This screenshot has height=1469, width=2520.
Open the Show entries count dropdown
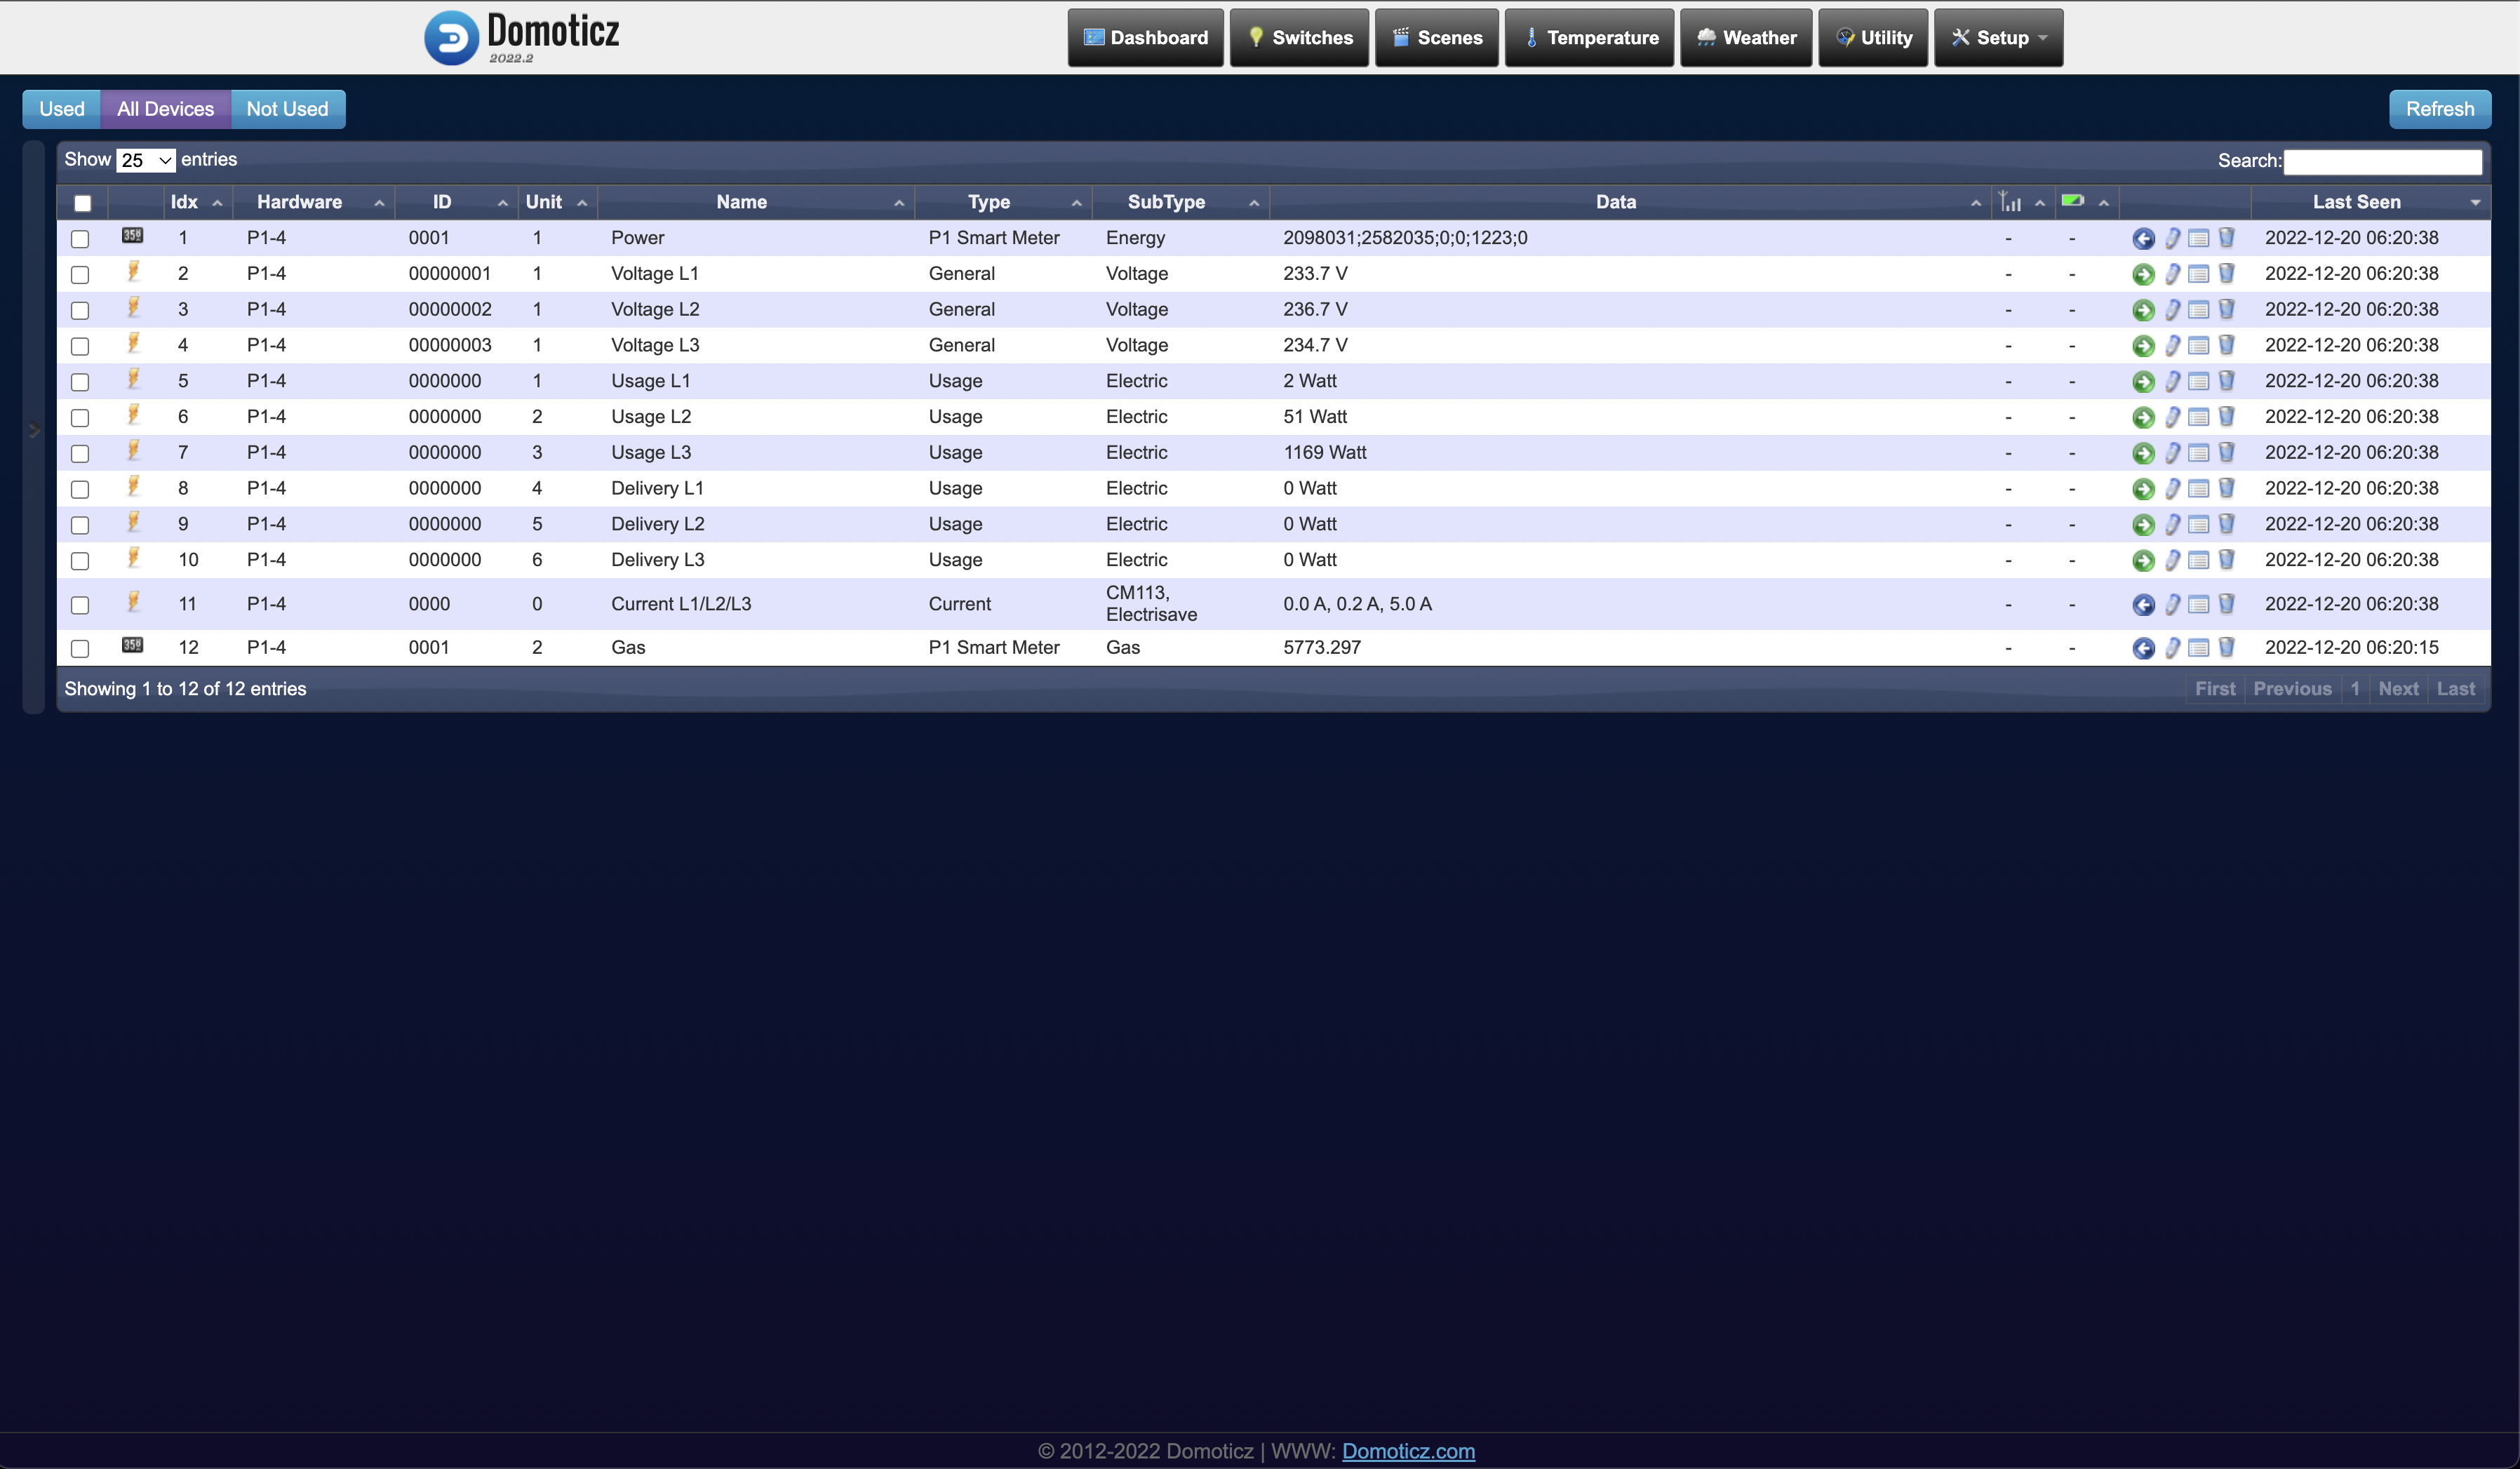pyautogui.click(x=145, y=160)
